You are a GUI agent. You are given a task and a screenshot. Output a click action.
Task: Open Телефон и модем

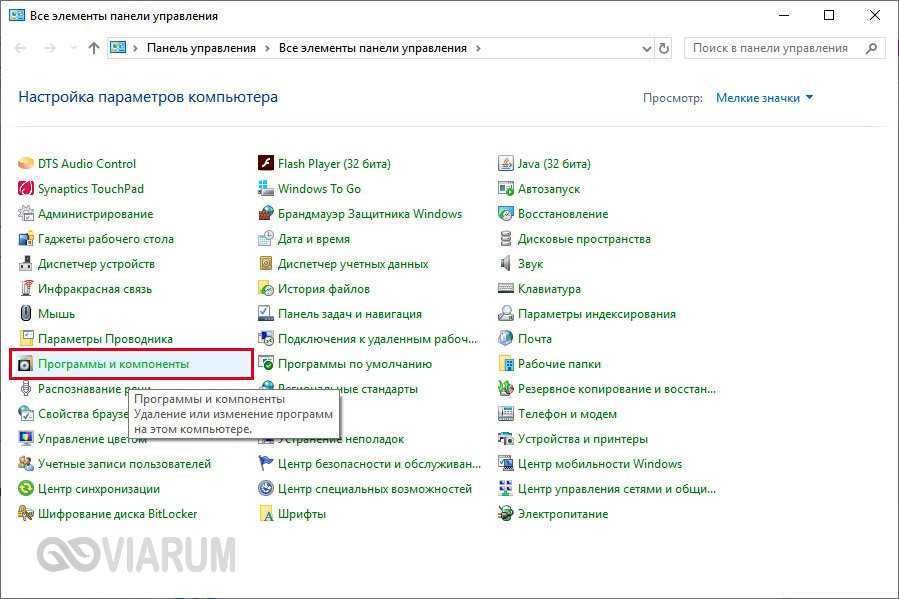[567, 414]
